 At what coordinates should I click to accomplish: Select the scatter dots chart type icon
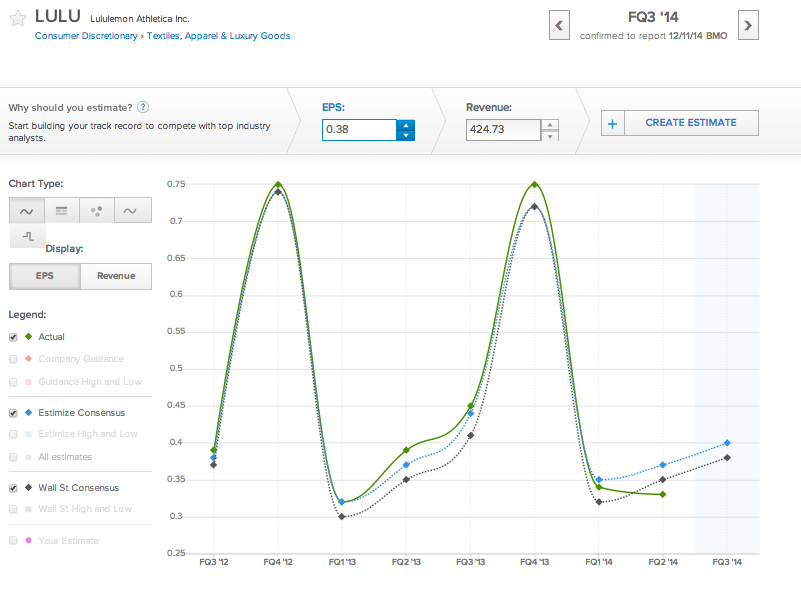pos(97,210)
